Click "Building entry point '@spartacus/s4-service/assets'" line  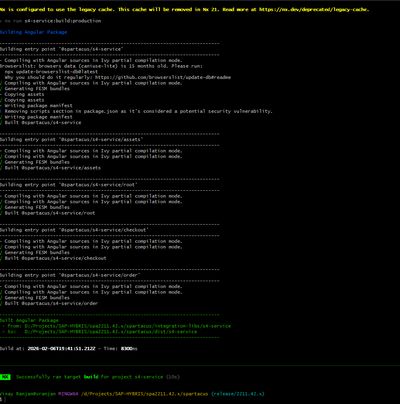71,140
